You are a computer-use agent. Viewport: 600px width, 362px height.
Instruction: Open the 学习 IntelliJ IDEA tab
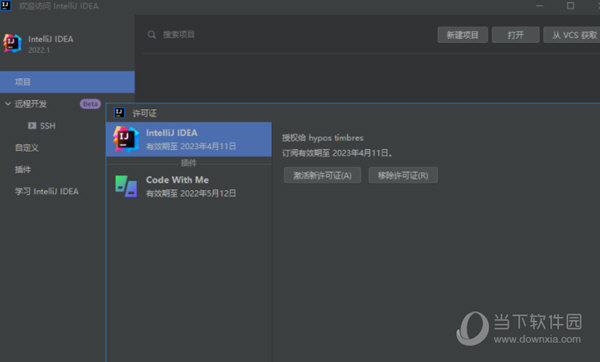pyautogui.click(x=47, y=191)
